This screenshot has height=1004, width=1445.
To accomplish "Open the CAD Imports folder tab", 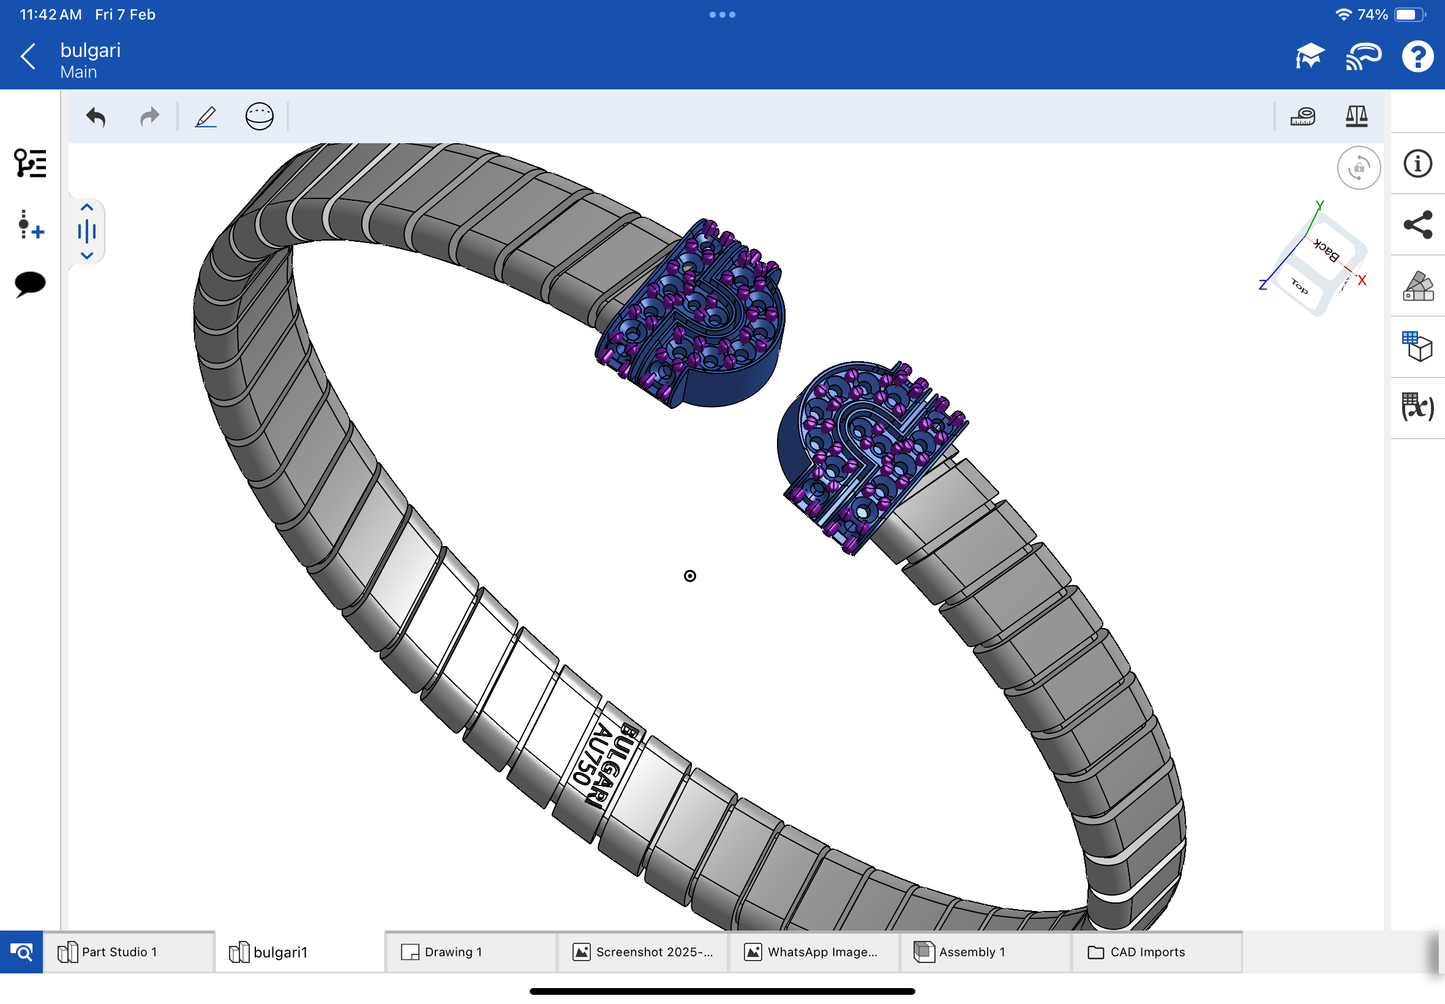I will tap(1155, 952).
